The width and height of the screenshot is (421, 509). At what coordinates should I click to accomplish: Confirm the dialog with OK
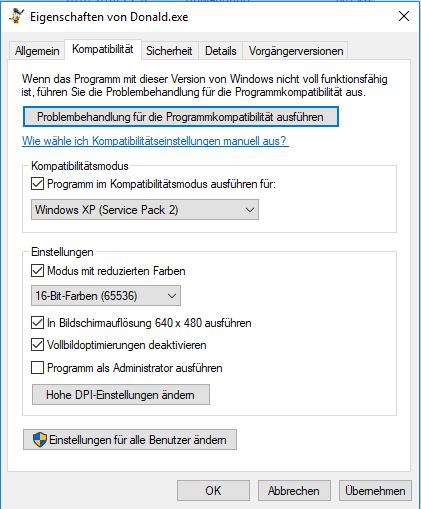[213, 491]
